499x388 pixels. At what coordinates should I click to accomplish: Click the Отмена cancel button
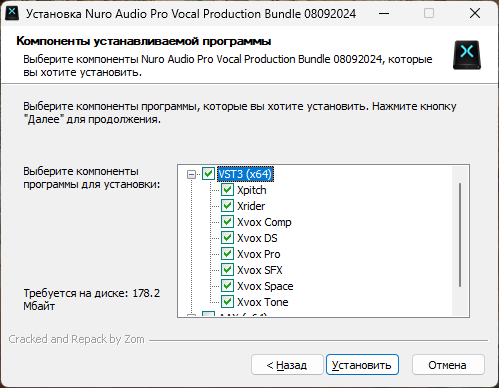coord(448,365)
